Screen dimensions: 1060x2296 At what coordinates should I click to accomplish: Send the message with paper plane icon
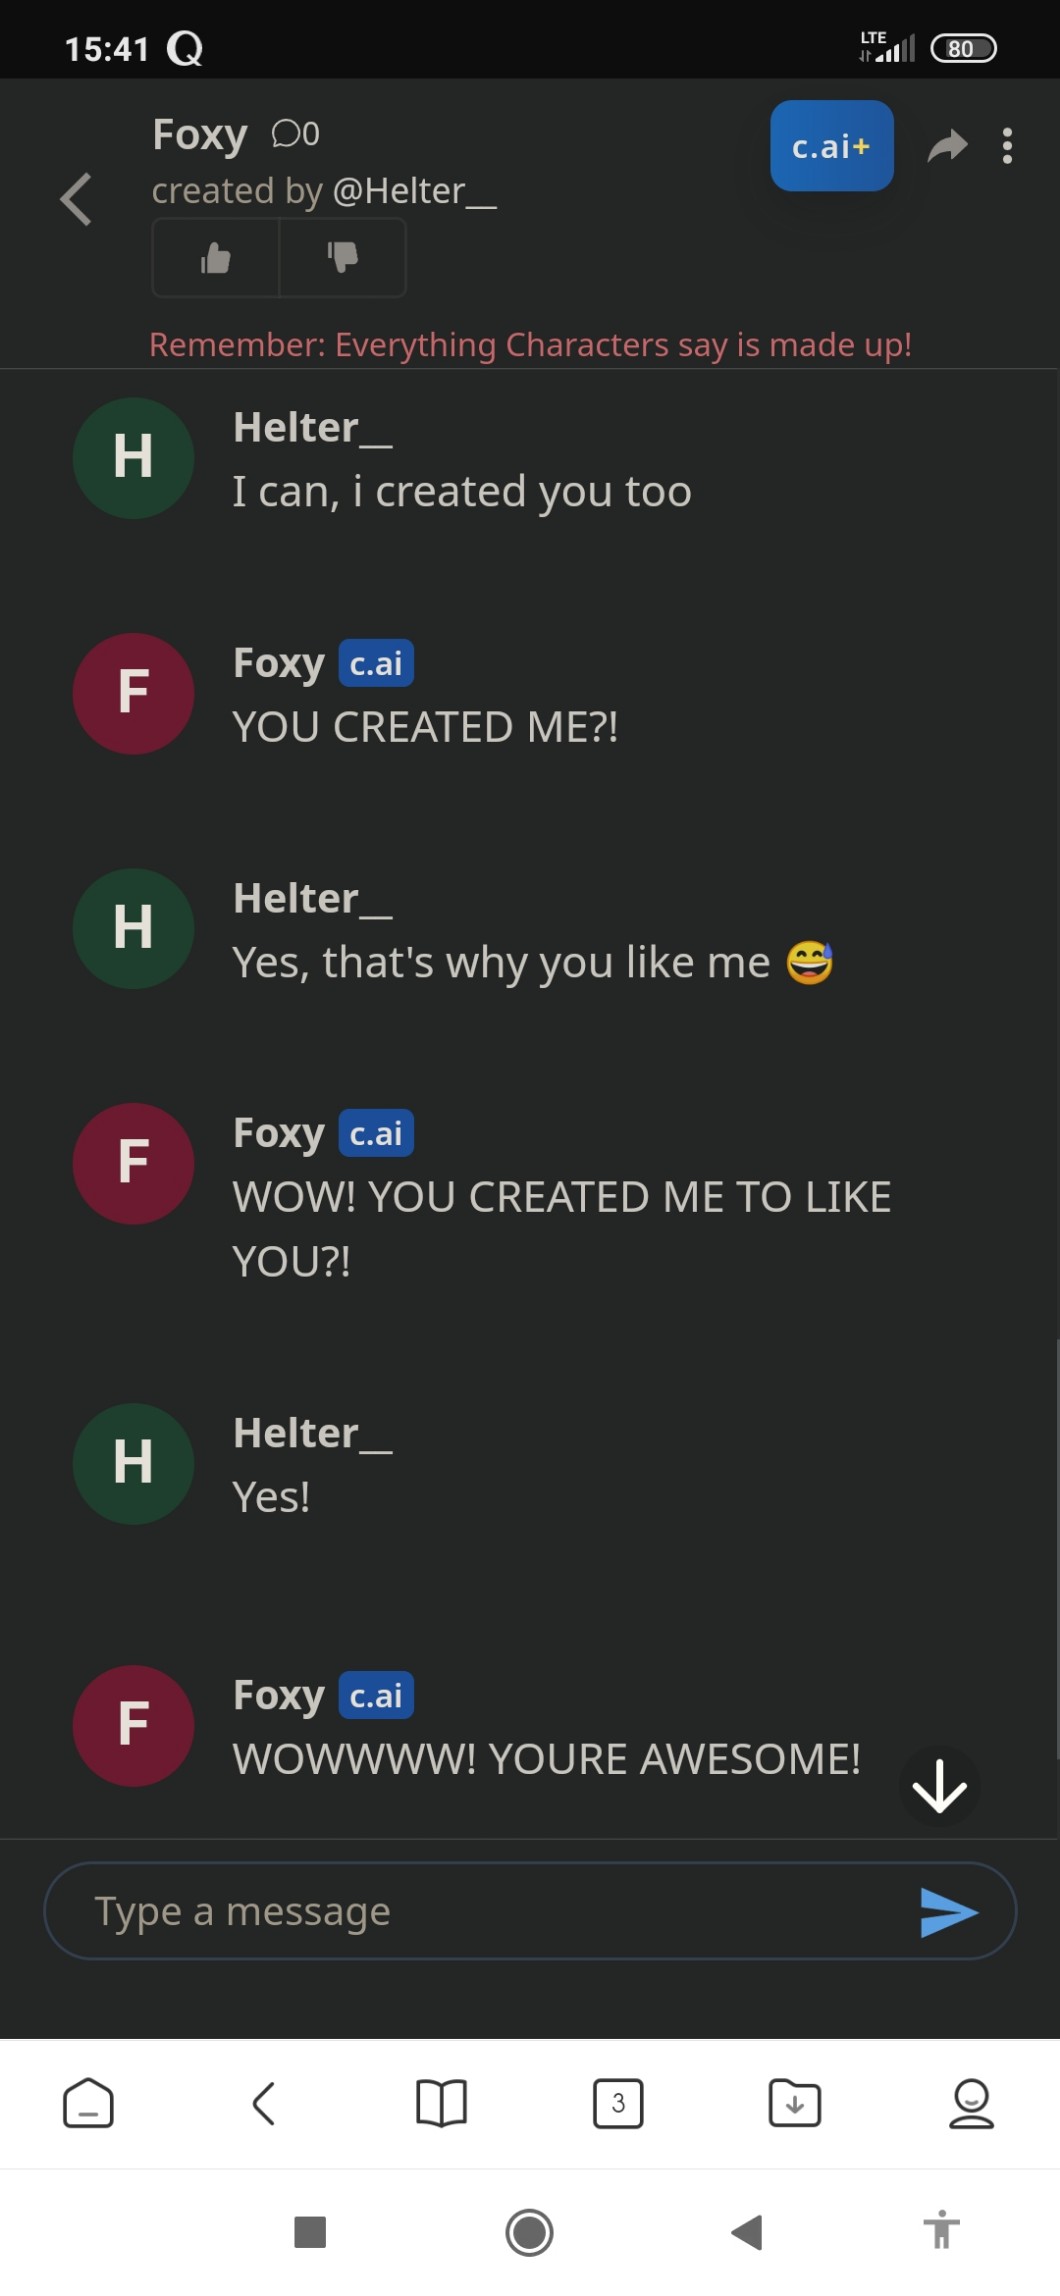pyautogui.click(x=948, y=1912)
